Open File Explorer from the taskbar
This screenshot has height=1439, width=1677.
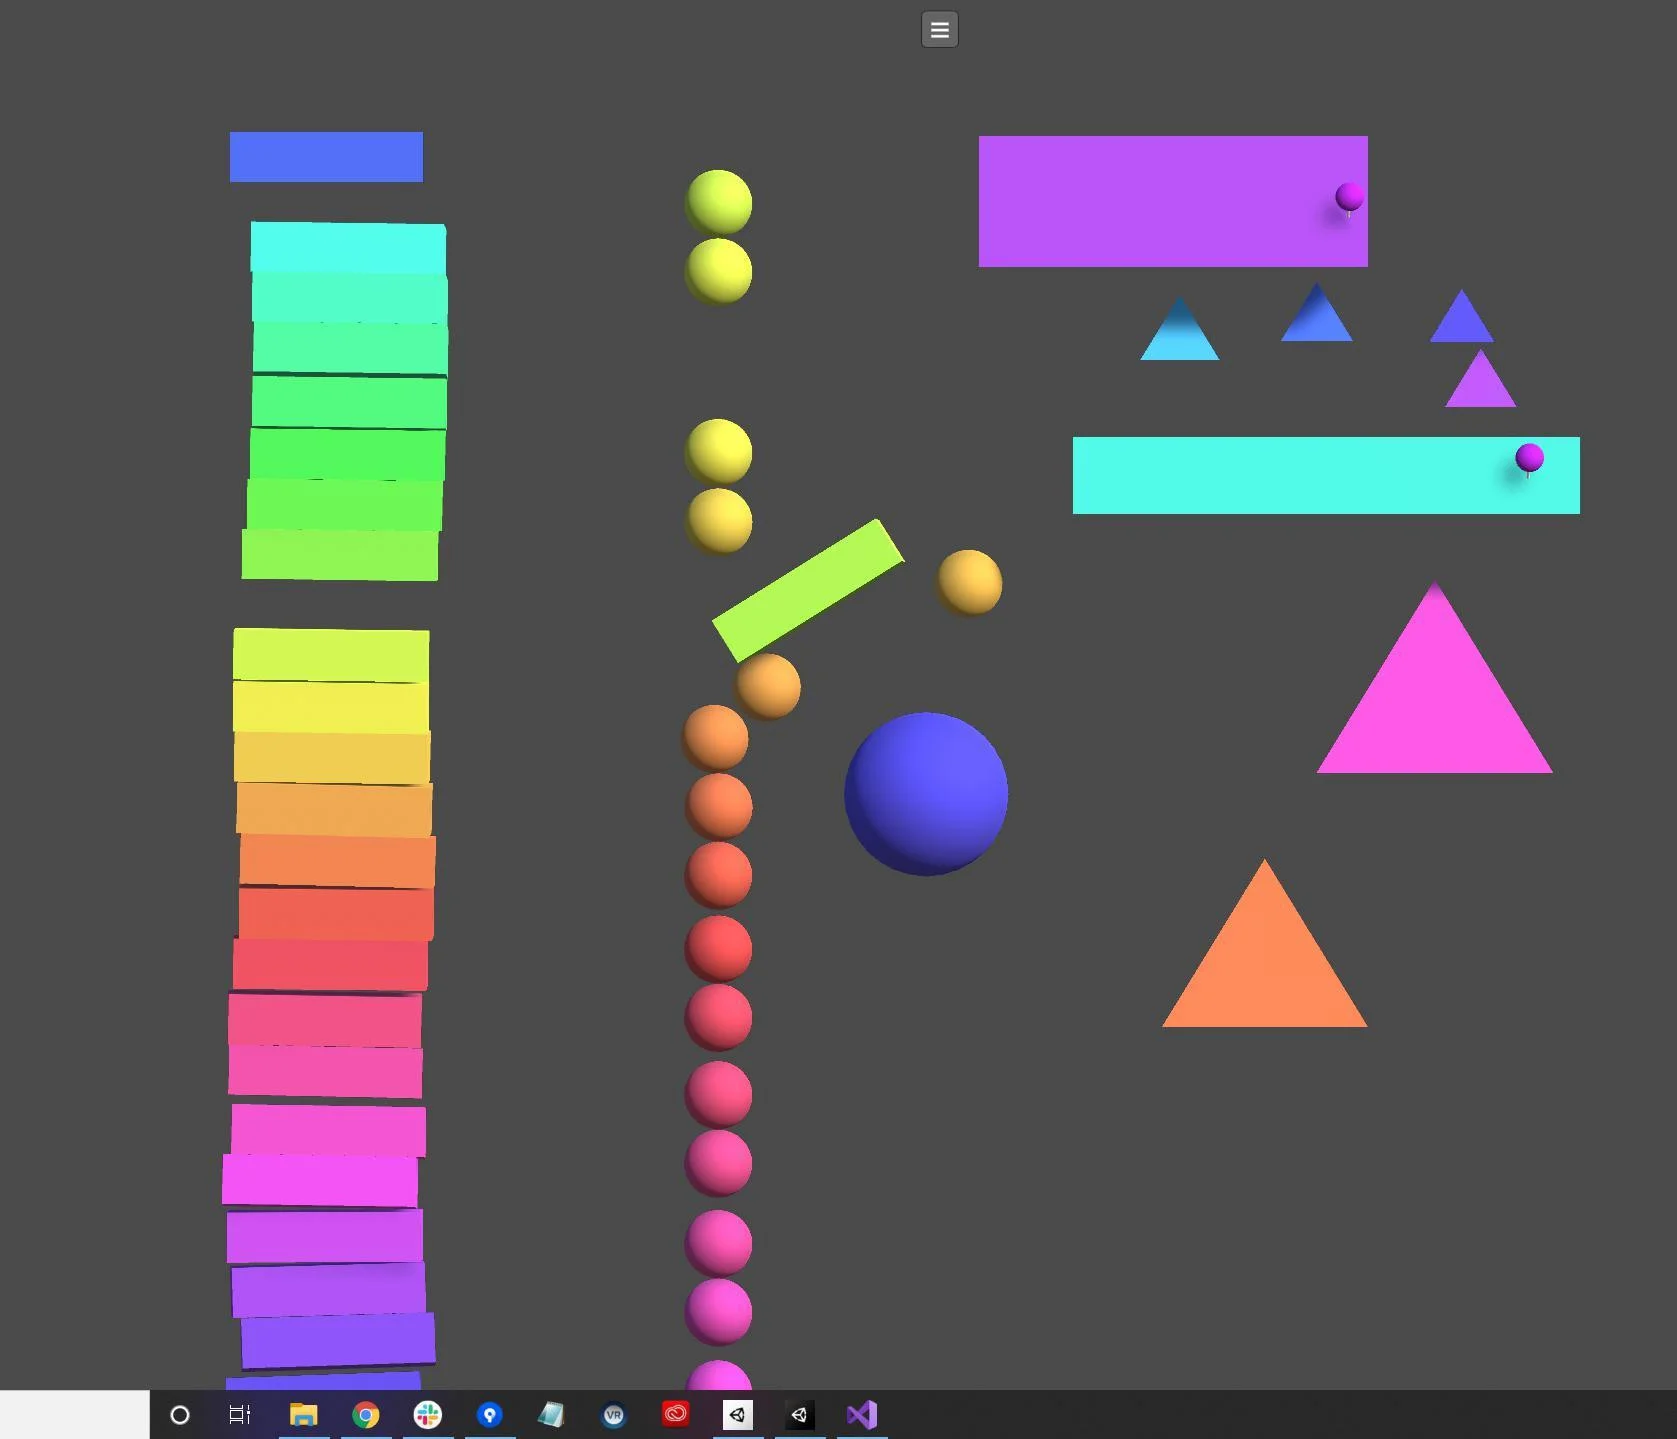pyautogui.click(x=303, y=1414)
